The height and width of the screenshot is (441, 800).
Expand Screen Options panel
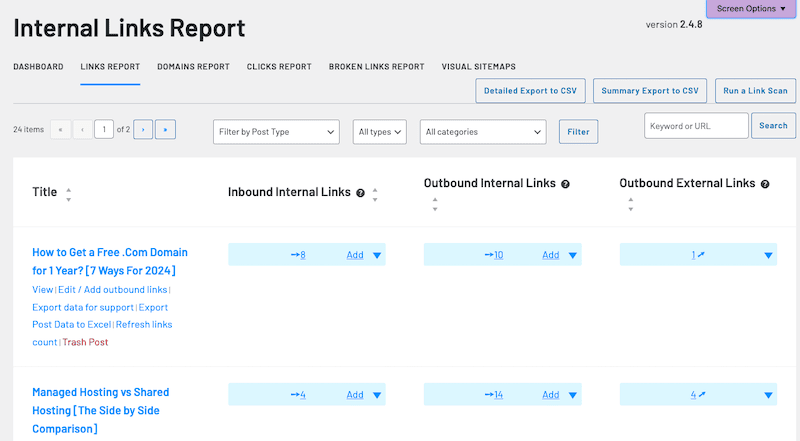[x=751, y=9]
